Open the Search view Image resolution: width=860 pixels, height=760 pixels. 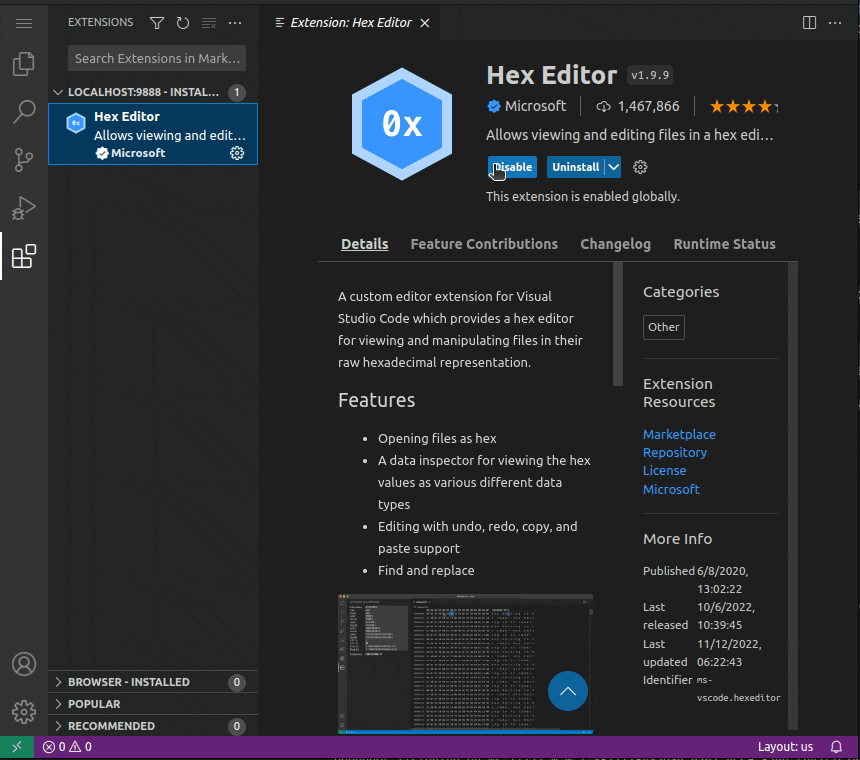coord(24,112)
